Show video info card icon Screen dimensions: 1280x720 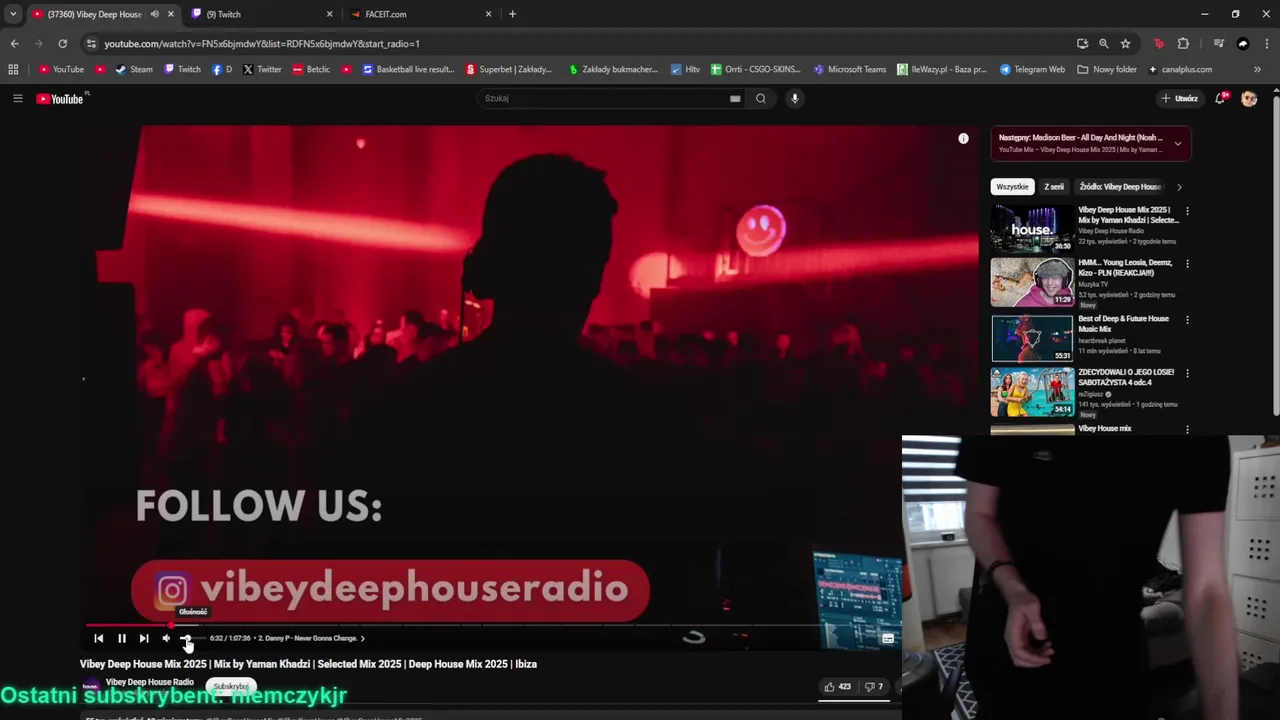coord(963,138)
